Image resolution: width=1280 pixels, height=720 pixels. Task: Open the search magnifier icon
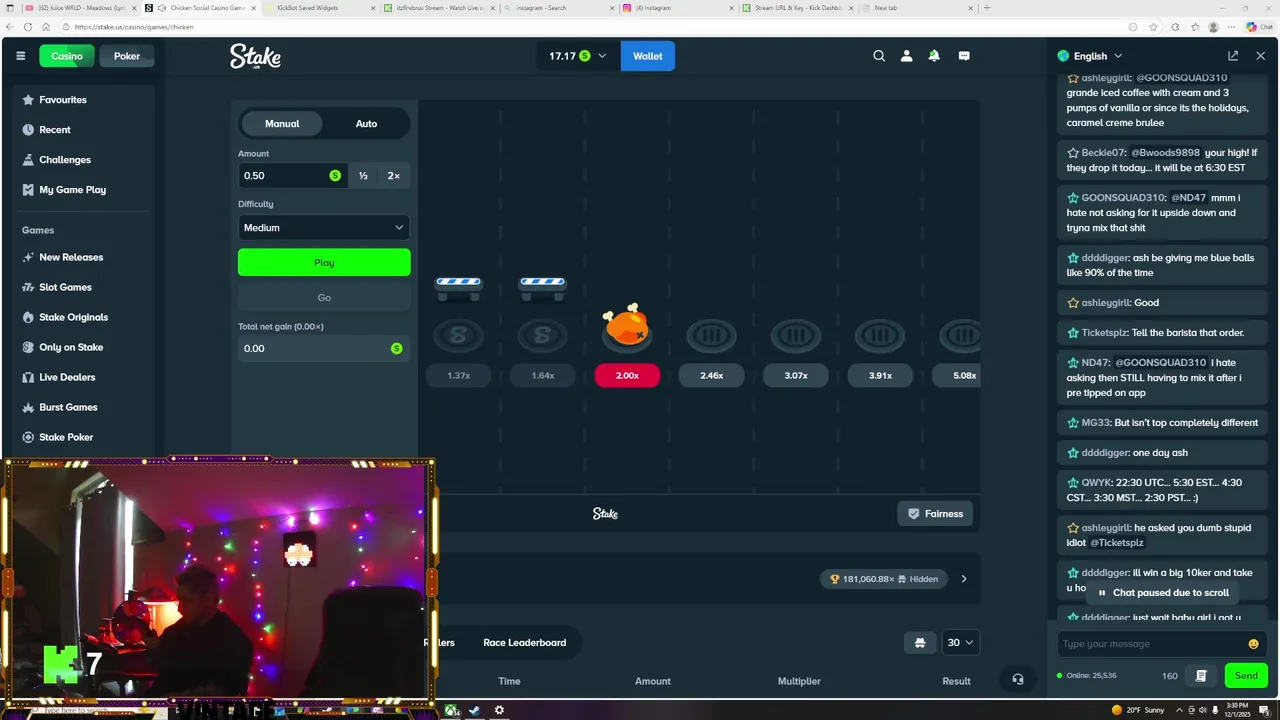point(879,56)
